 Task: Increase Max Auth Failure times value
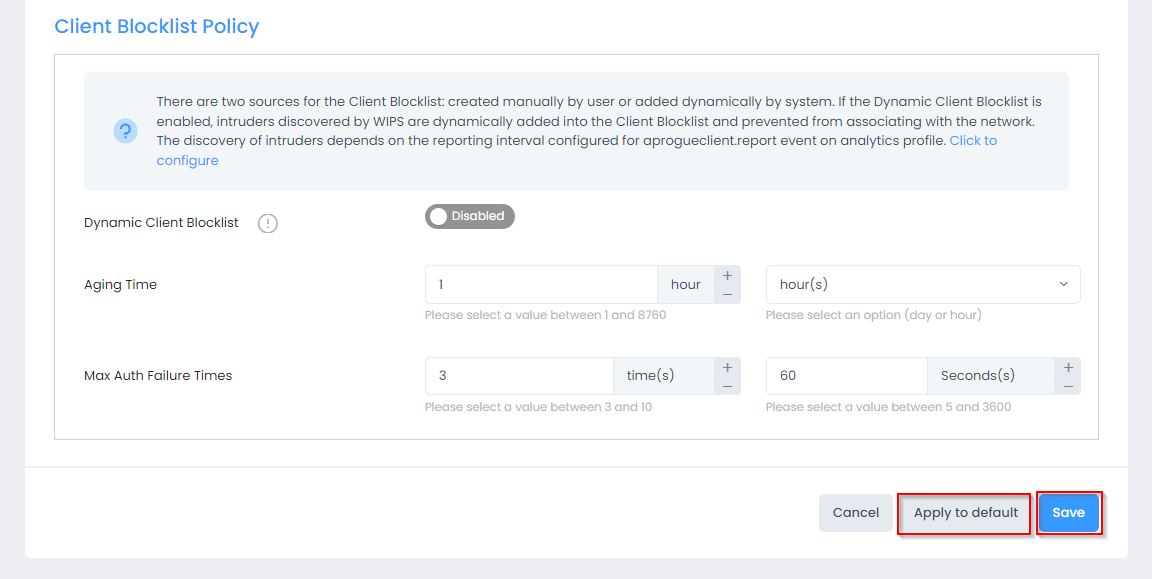[x=727, y=367]
